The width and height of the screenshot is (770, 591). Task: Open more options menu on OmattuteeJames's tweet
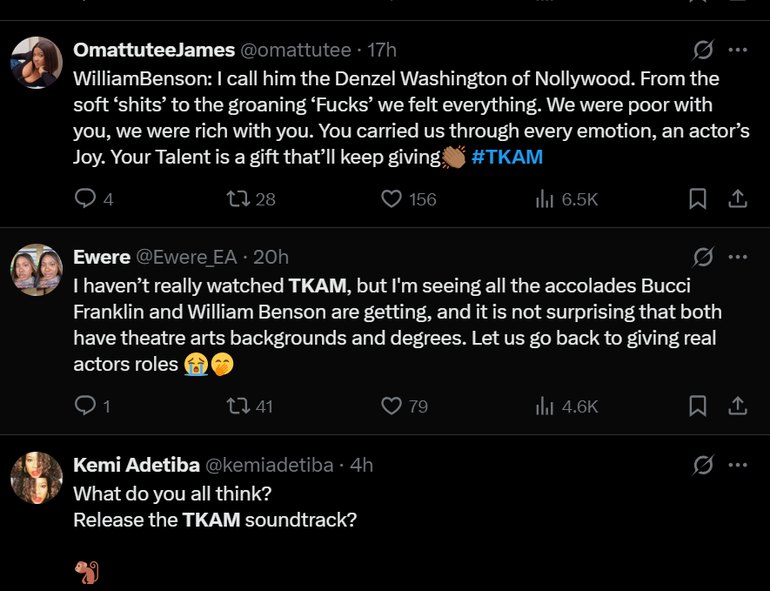point(737,50)
